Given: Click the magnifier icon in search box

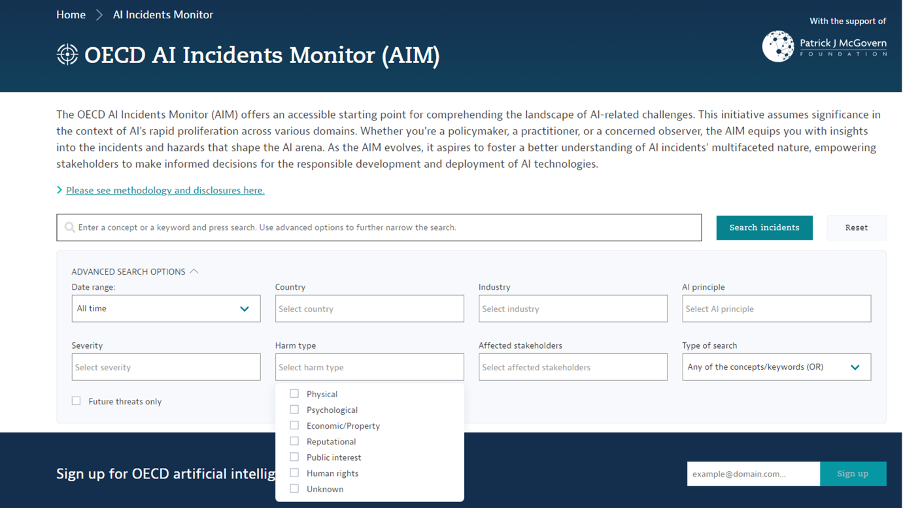Looking at the screenshot, I should [70, 227].
